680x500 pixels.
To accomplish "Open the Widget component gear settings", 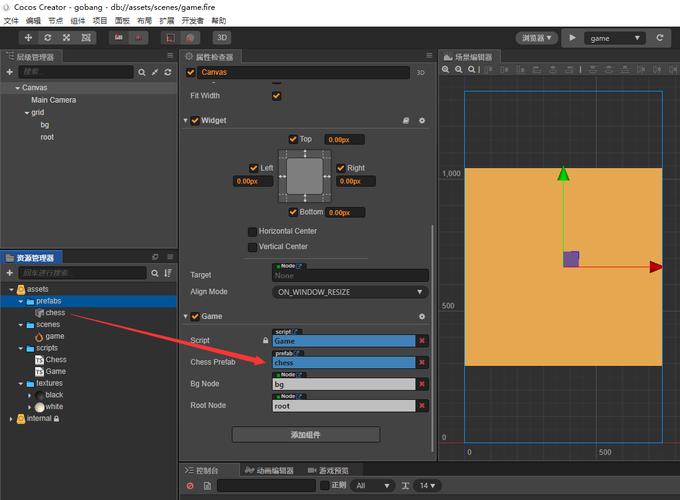I will [422, 121].
